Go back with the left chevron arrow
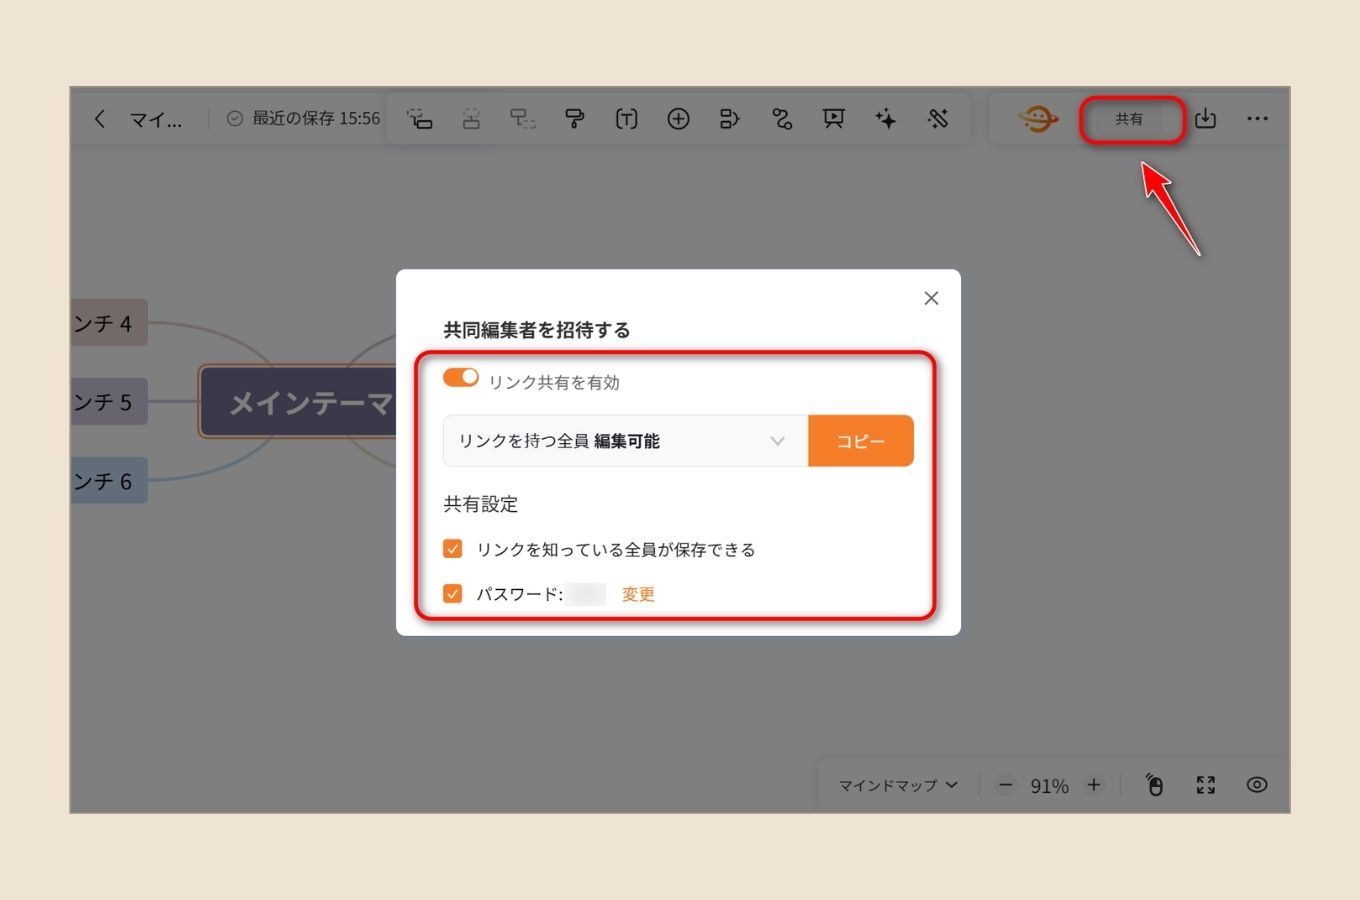Viewport: 1360px width, 900px height. point(99,119)
